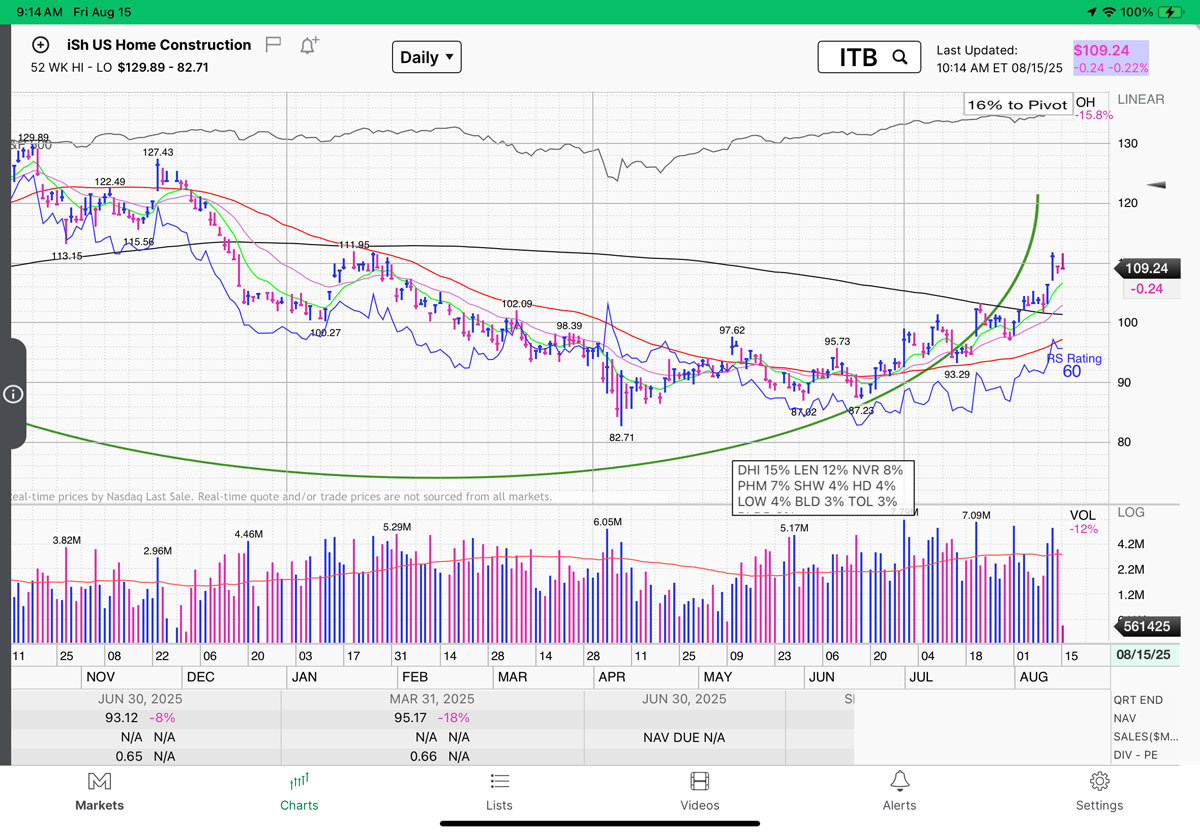Tap the 7.09M volume peak label
Viewport: 1200px width, 834px height.
pyautogui.click(x=976, y=515)
